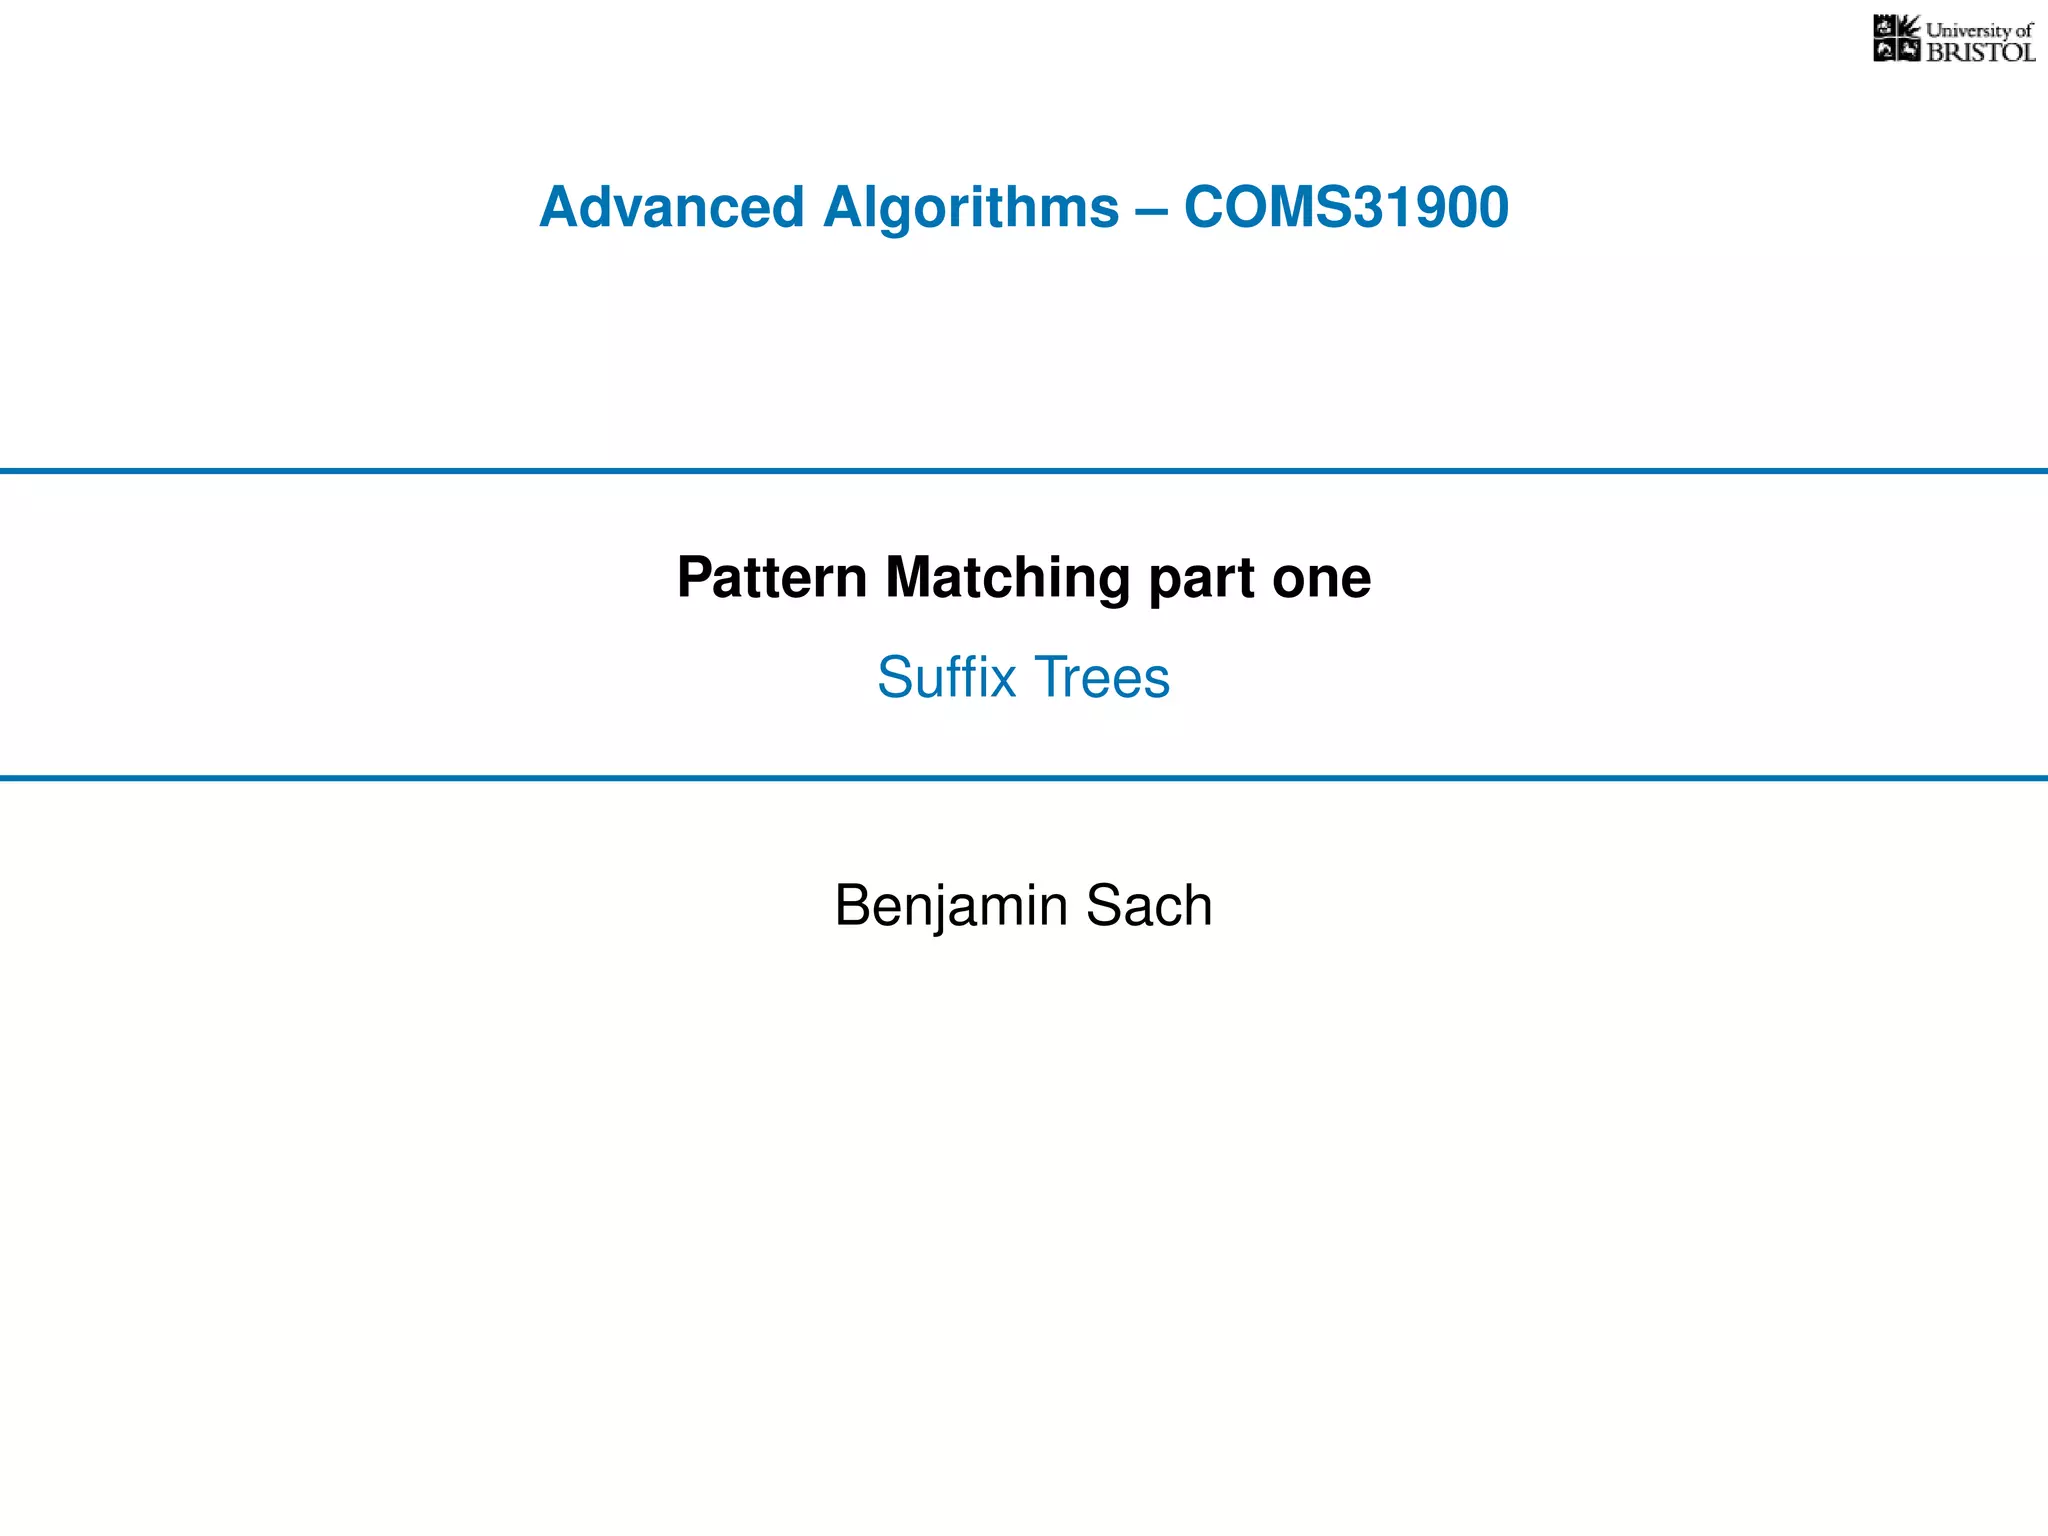Click the surname "Sach"

tap(1149, 905)
